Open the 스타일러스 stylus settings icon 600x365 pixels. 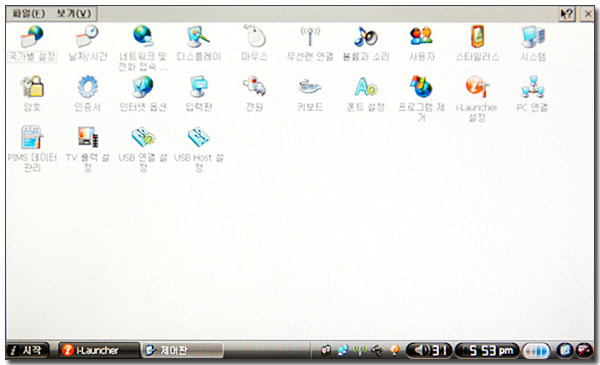pos(477,36)
